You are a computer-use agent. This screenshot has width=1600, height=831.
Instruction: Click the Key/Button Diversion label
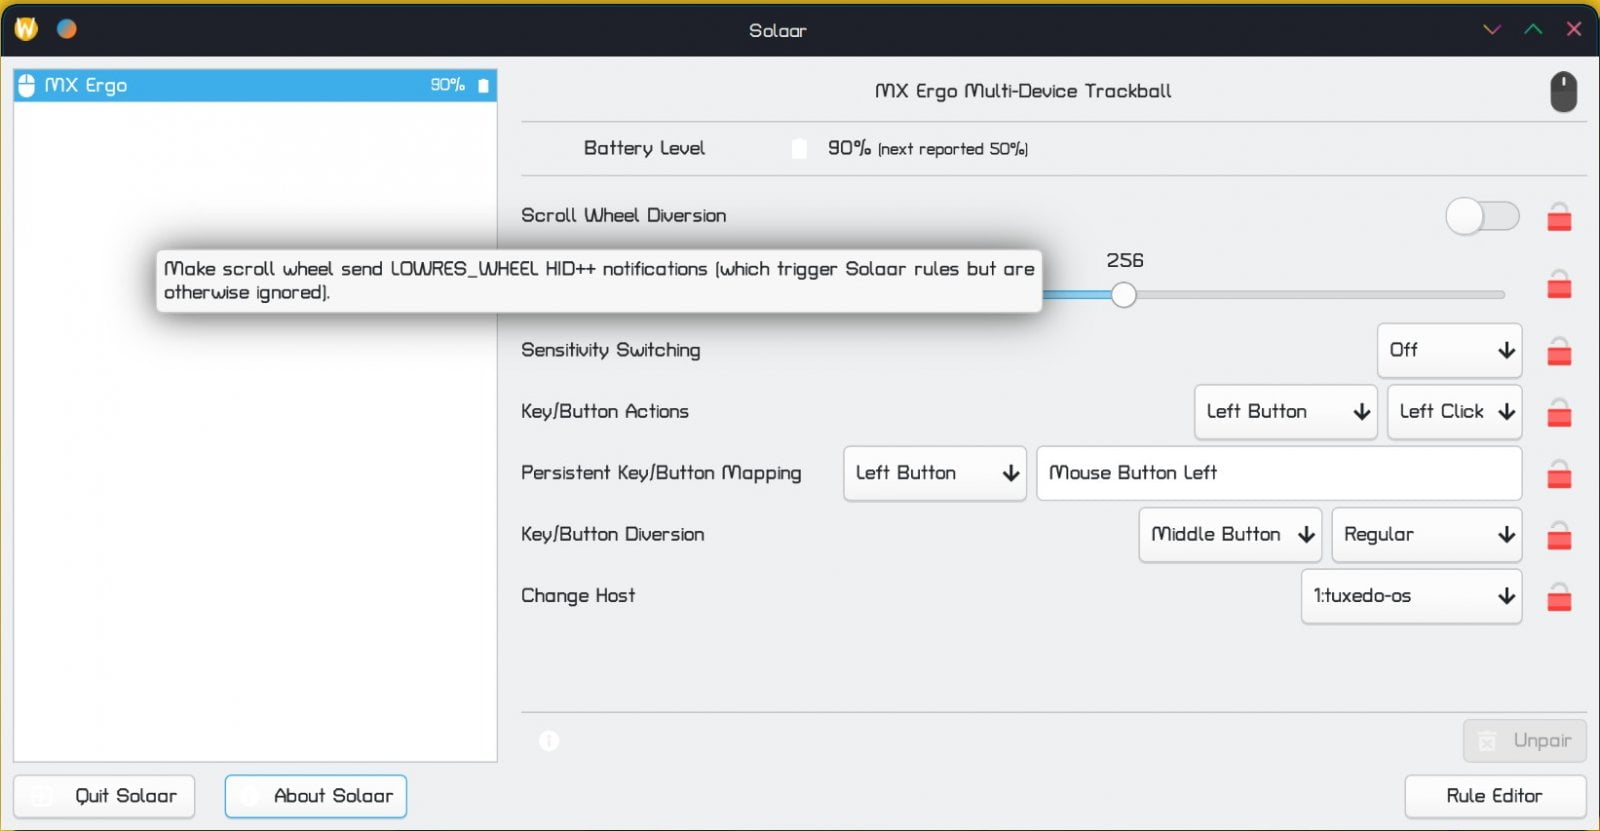click(x=613, y=535)
